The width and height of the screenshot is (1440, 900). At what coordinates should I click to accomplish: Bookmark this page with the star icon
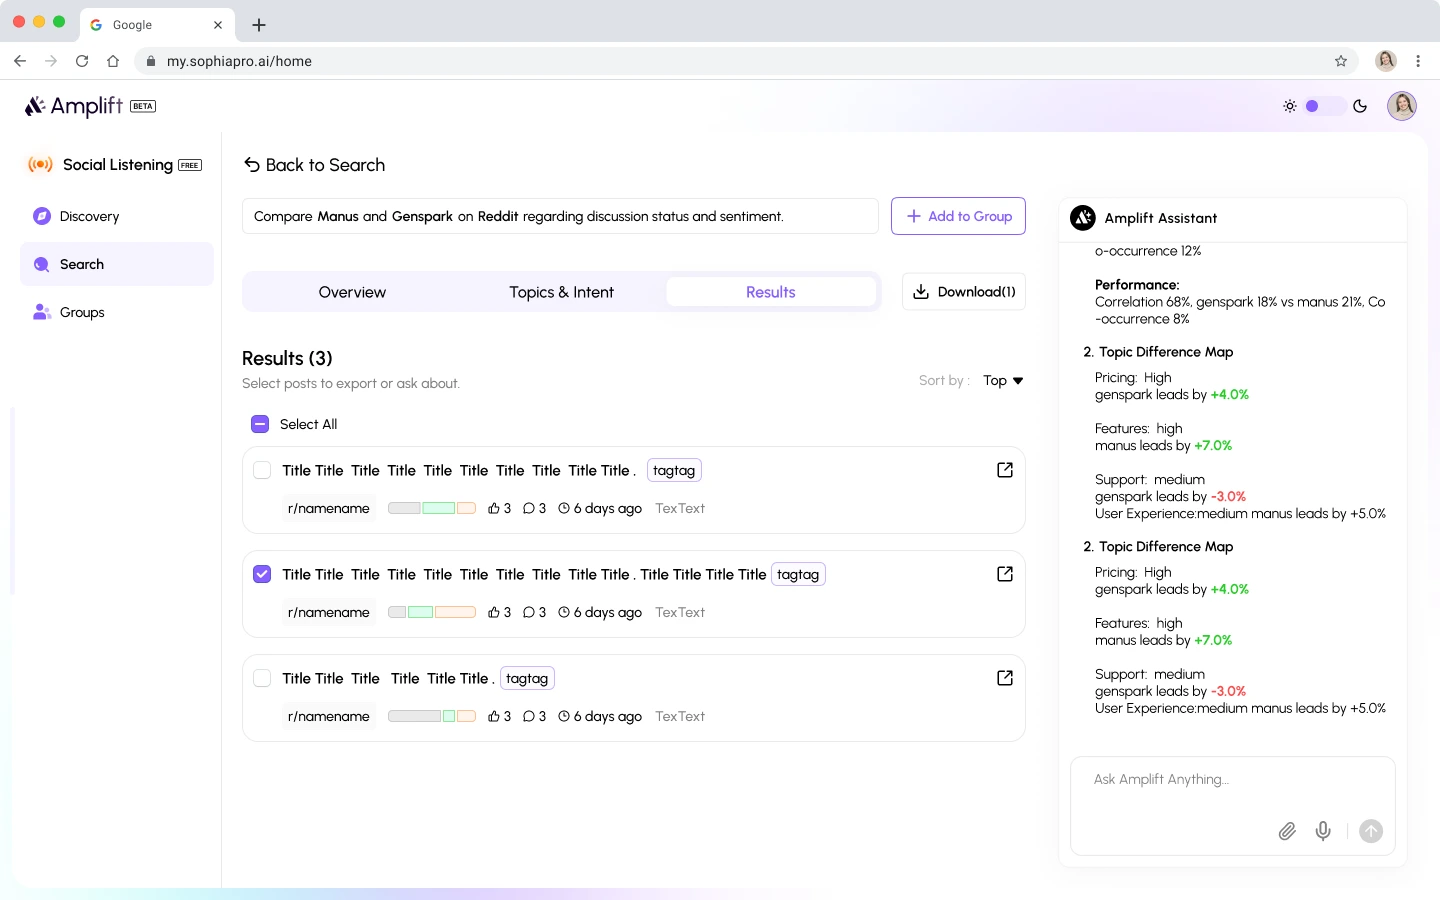click(1341, 61)
